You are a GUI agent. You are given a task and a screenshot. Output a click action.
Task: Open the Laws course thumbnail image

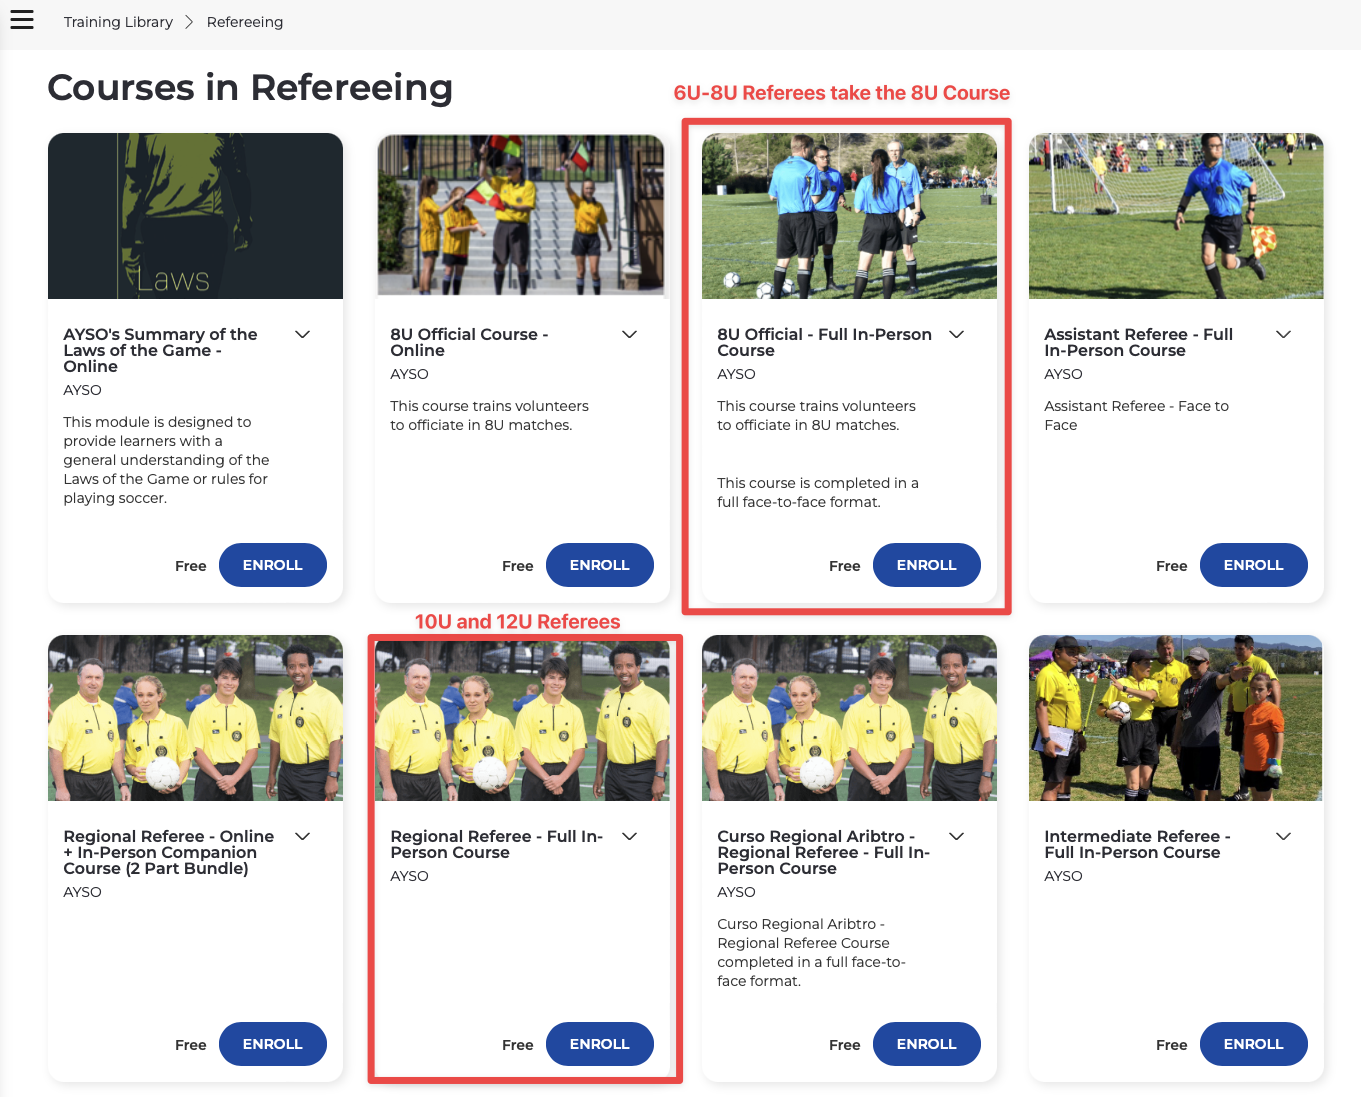click(x=195, y=216)
